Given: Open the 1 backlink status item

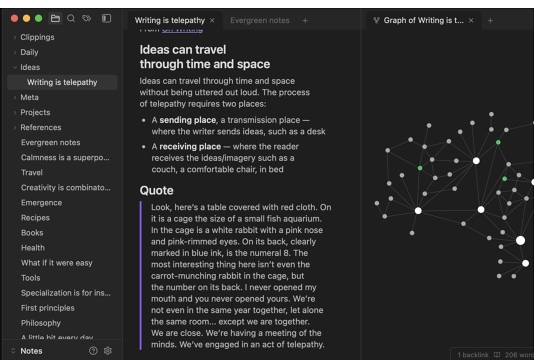Looking at the screenshot, I should tap(473, 355).
